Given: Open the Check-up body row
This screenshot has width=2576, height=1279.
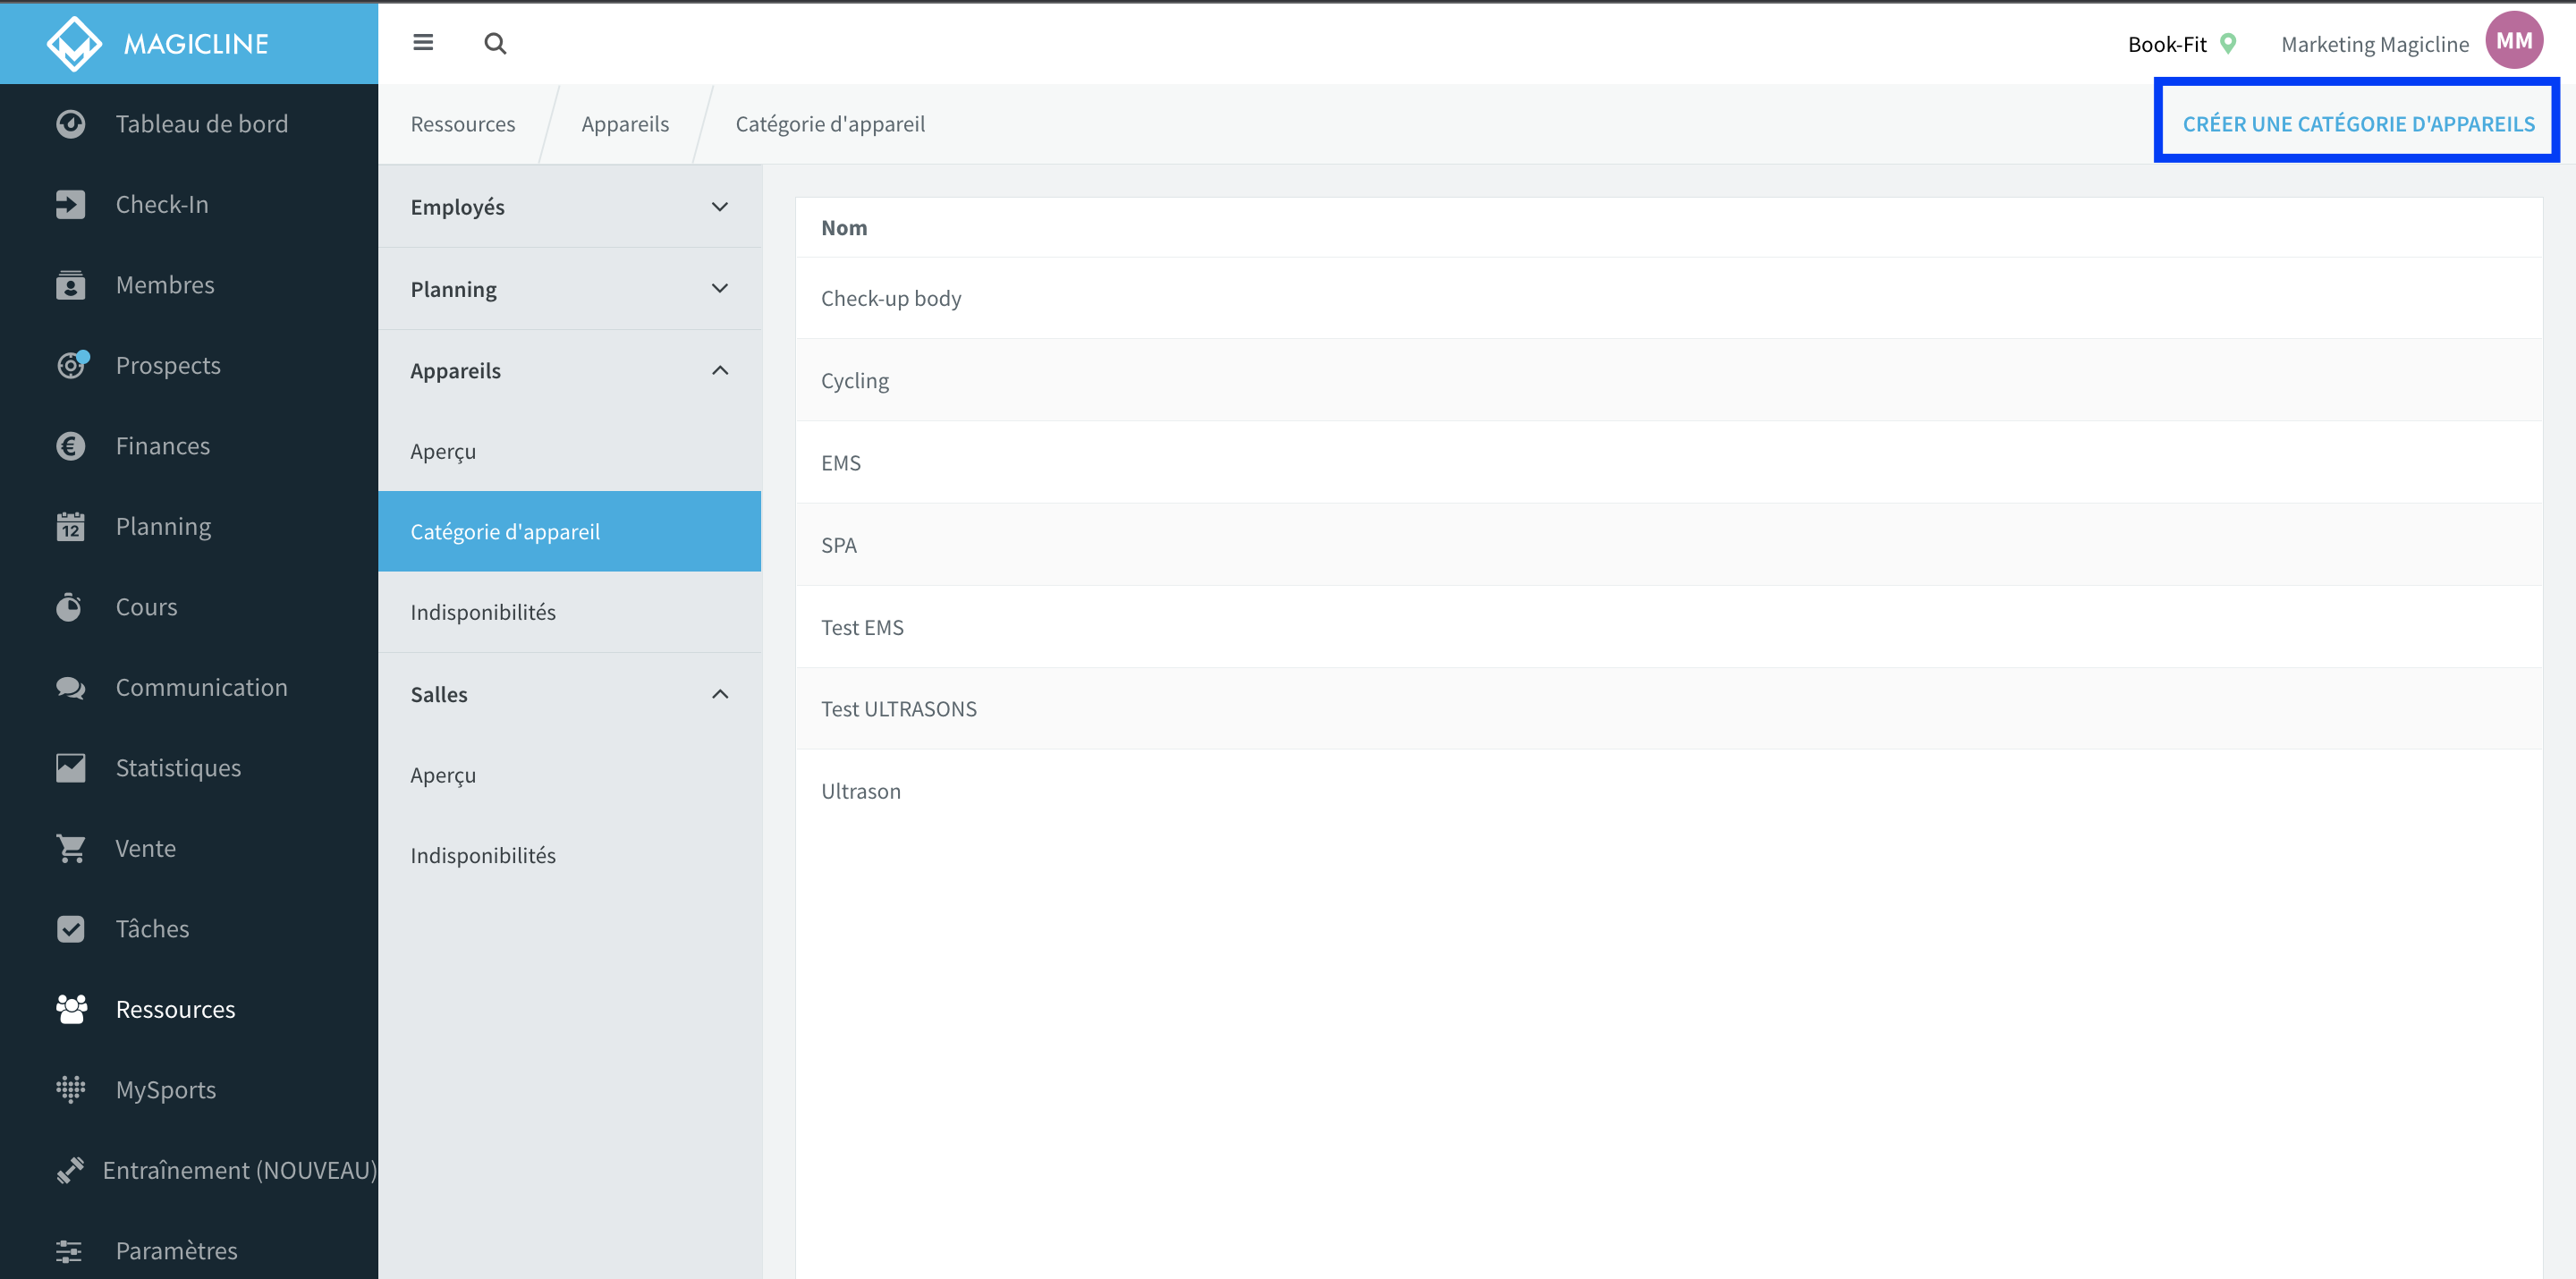Looking at the screenshot, I should click(x=1668, y=298).
